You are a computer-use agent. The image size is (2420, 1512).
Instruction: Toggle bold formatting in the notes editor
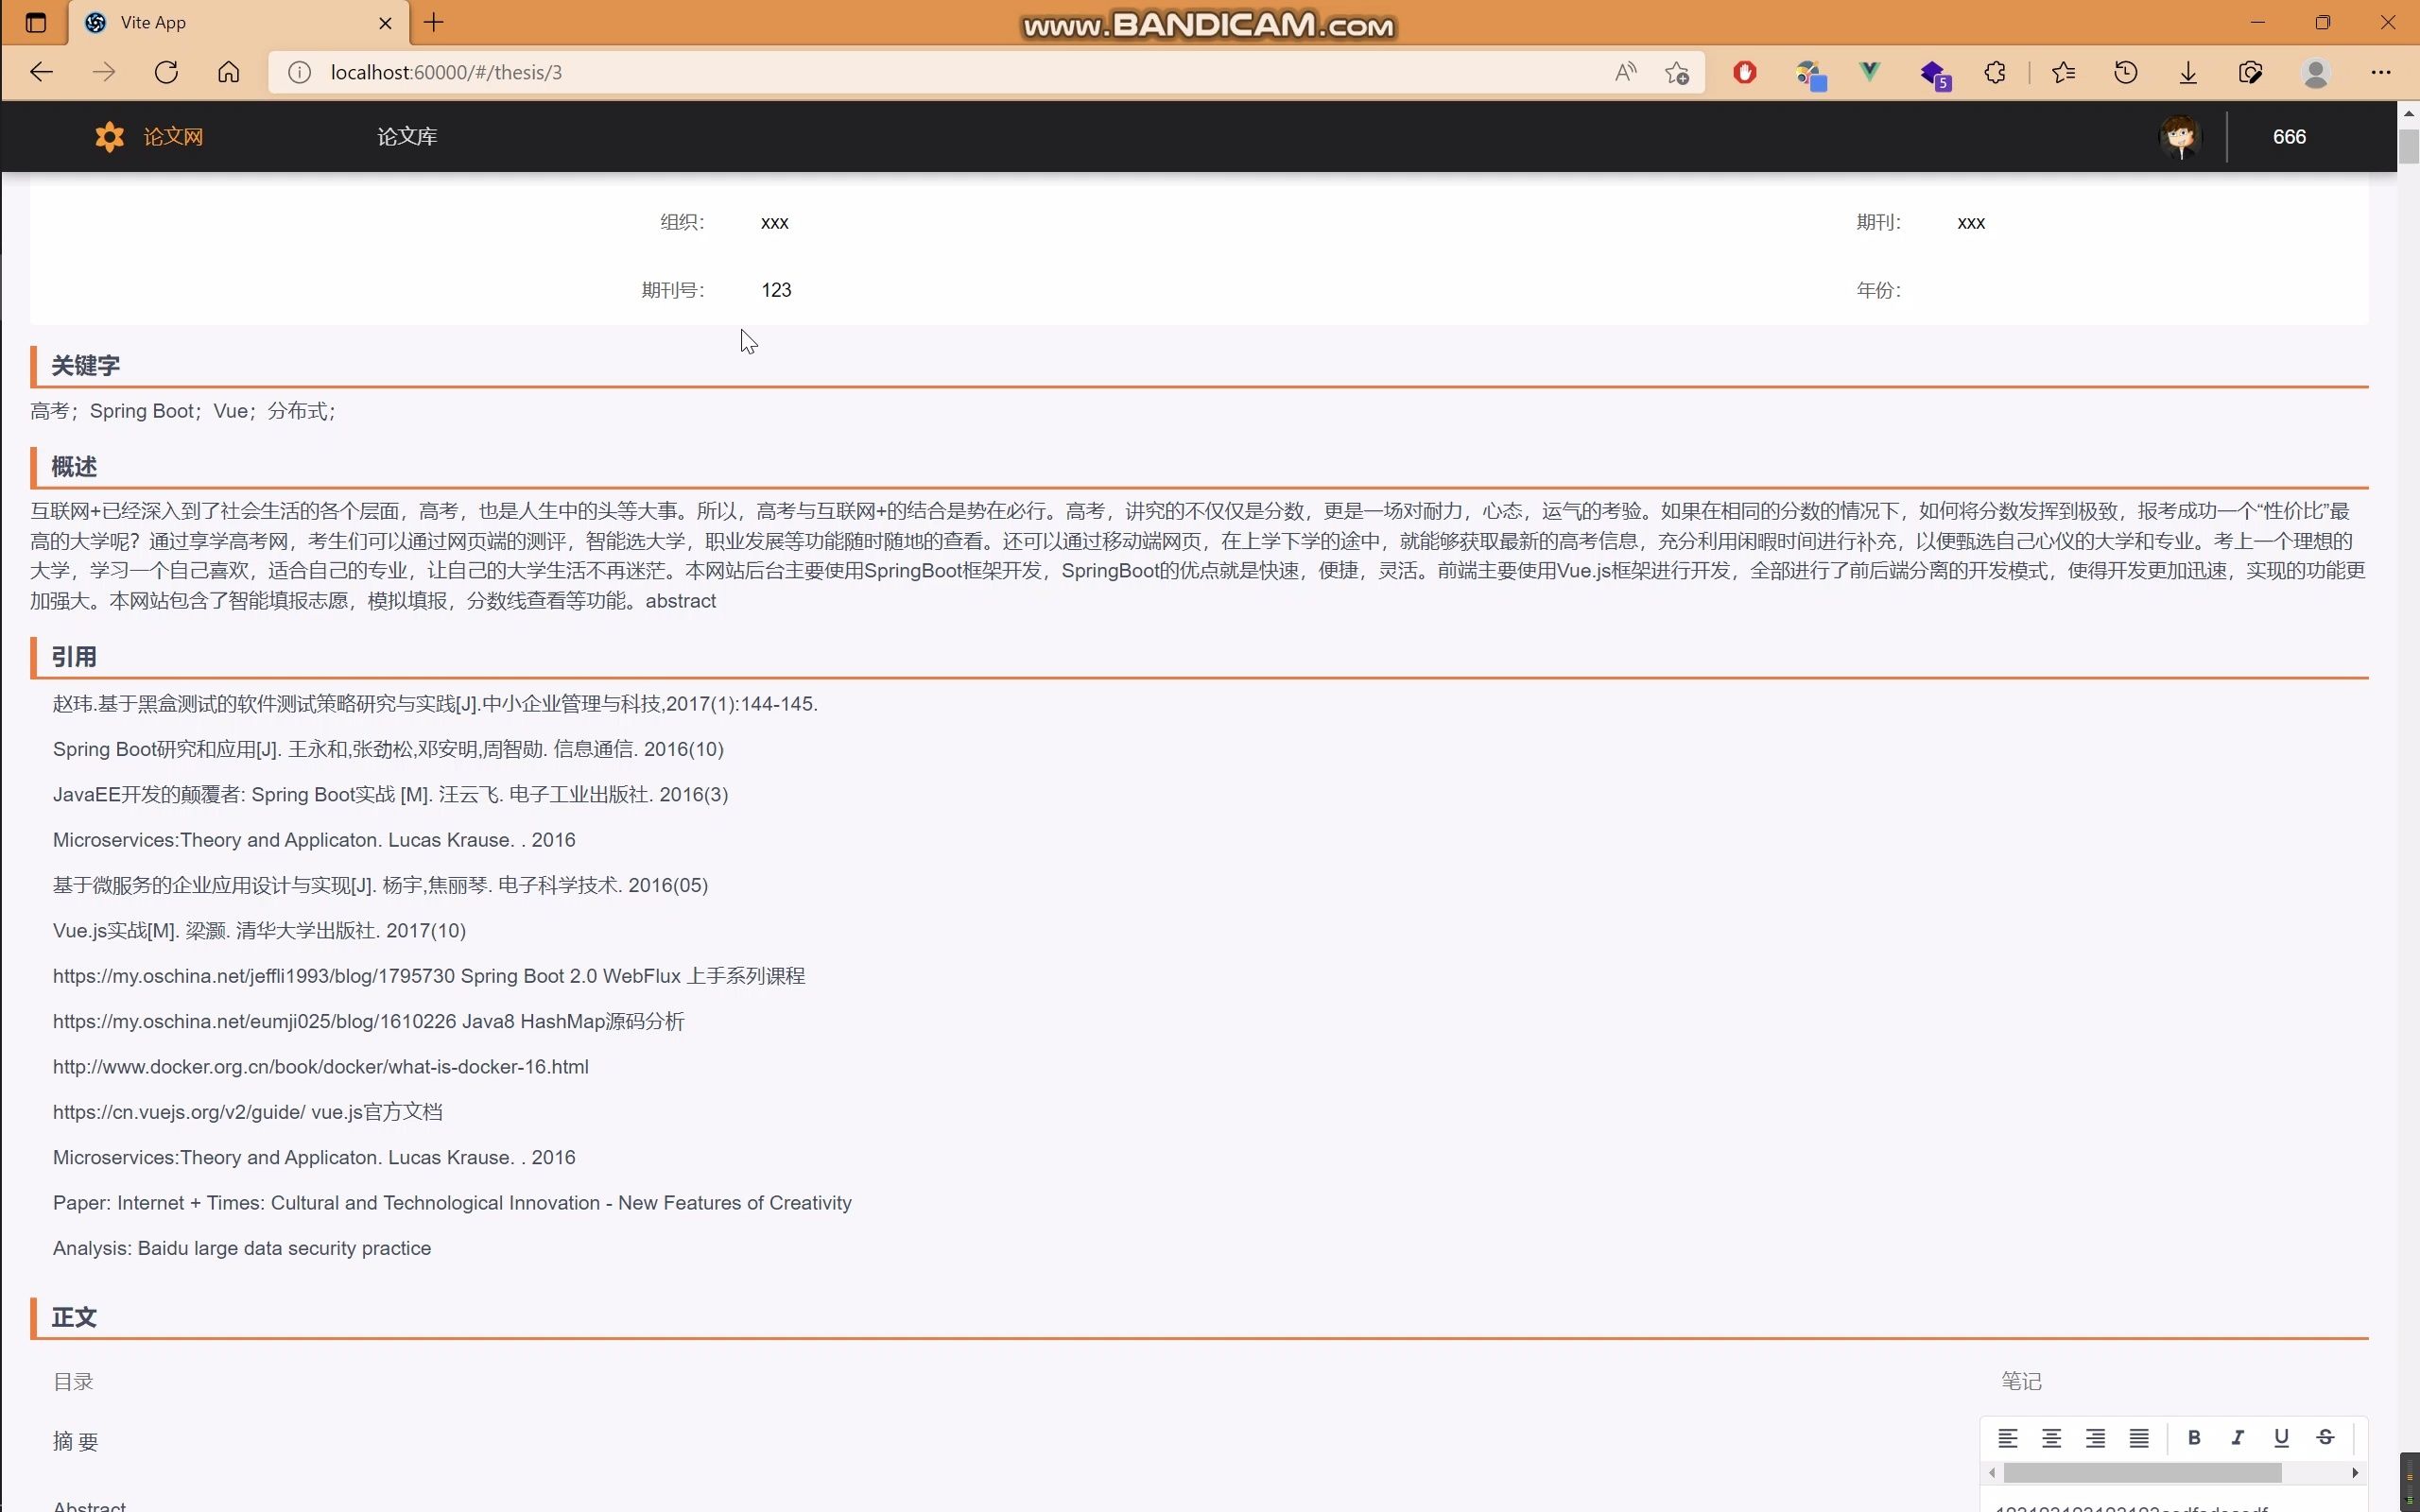pos(2193,1437)
